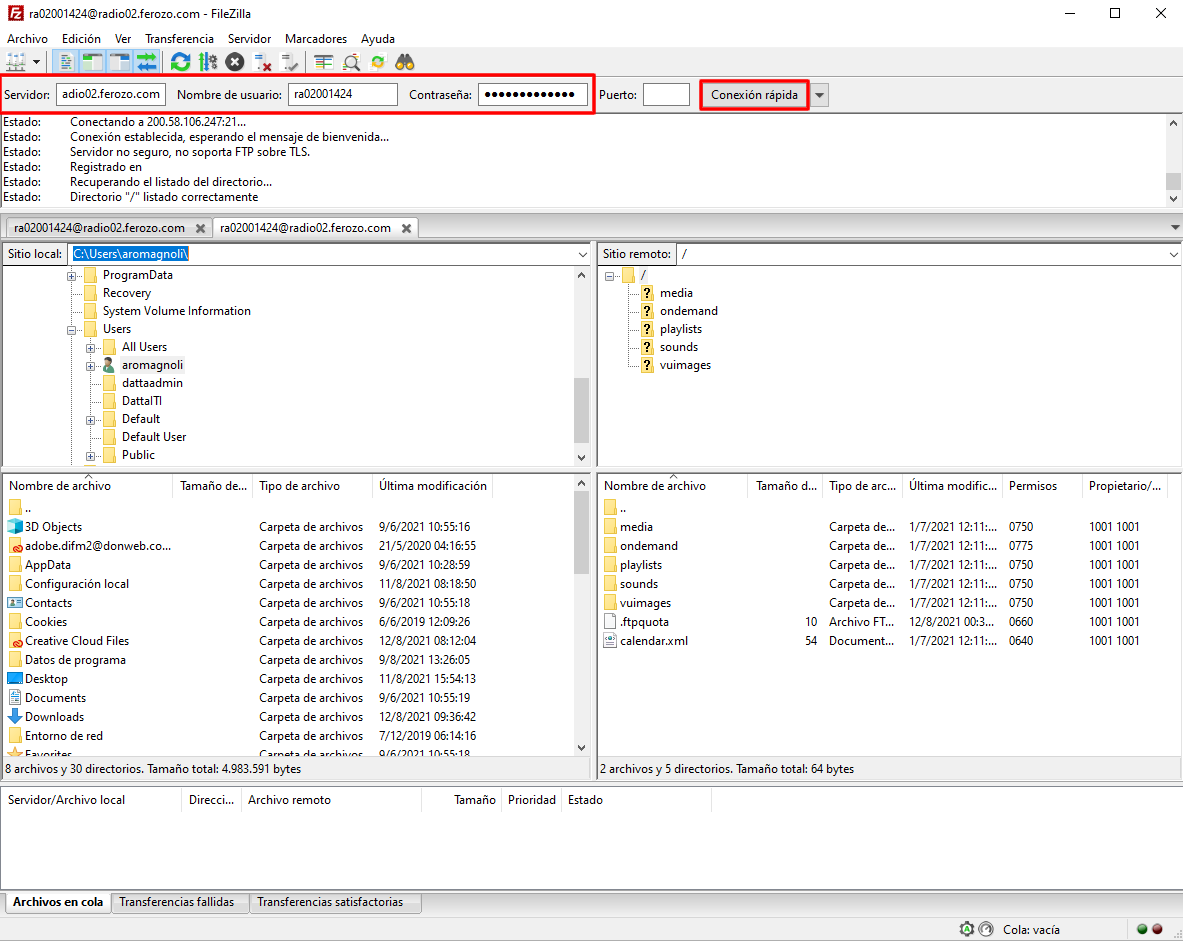Expand the Public folder node
1183x941 pixels.
pos(91,456)
